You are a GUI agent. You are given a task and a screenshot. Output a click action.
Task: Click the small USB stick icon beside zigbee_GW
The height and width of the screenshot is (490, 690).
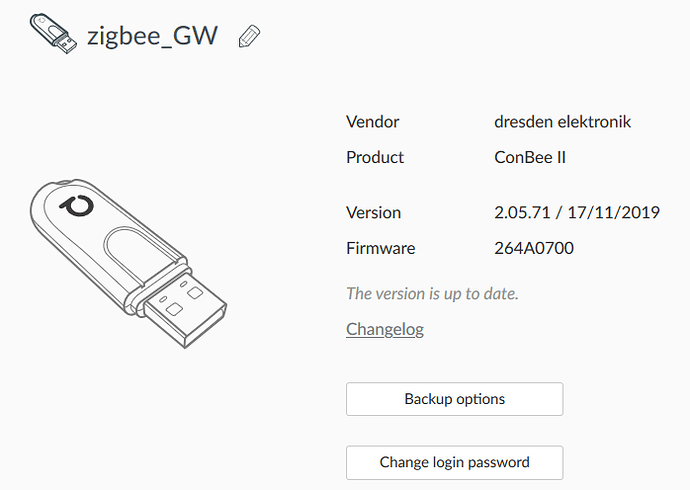[x=53, y=33]
